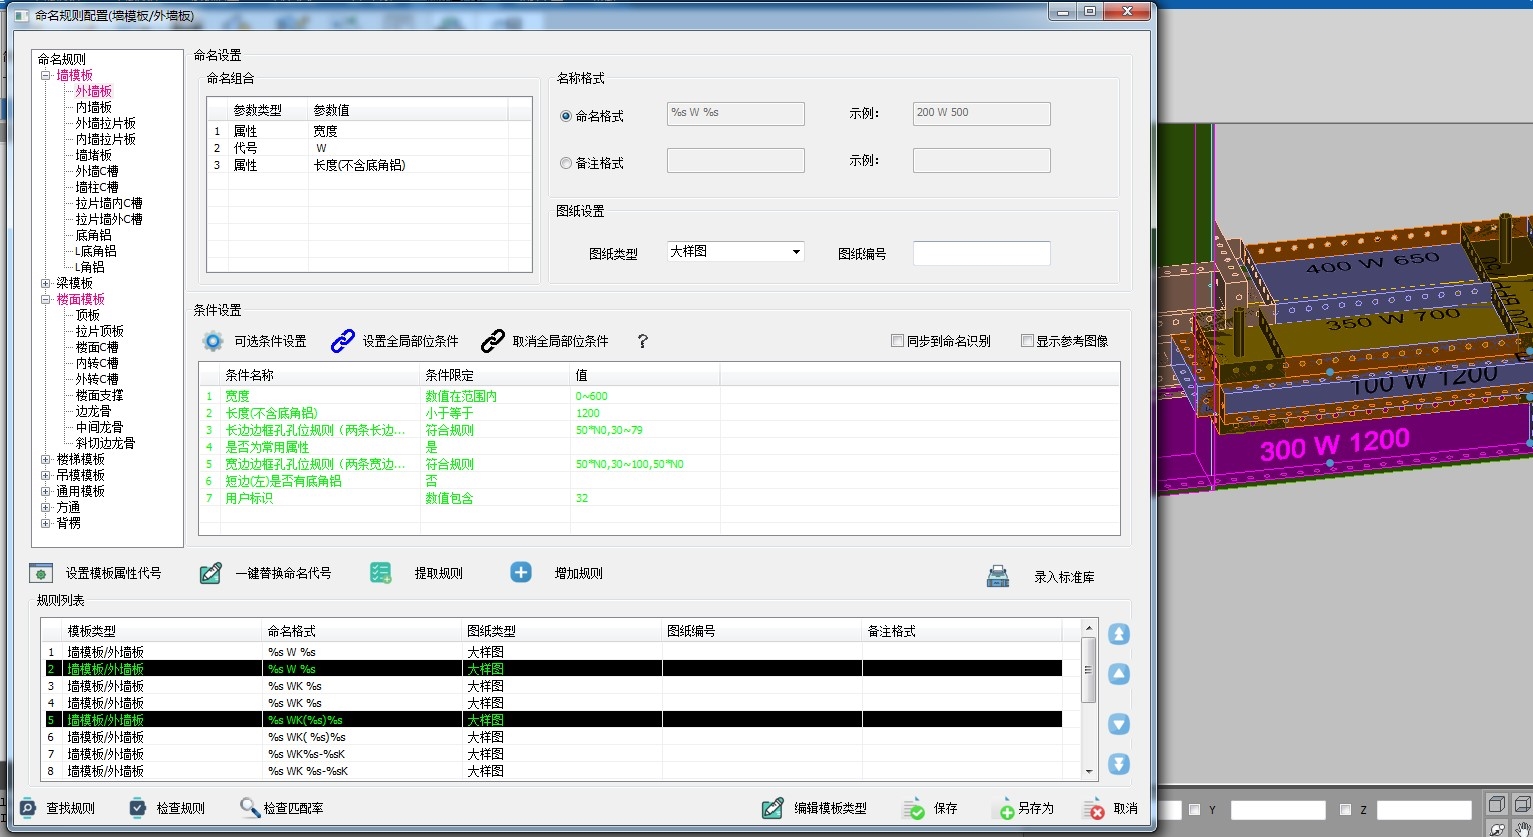Click the blue chain icon 设置全局部位条件
This screenshot has height=837, width=1533.
[342, 341]
